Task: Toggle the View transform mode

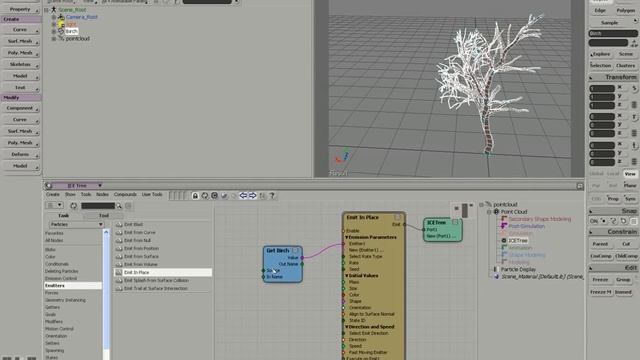Action: [630, 174]
